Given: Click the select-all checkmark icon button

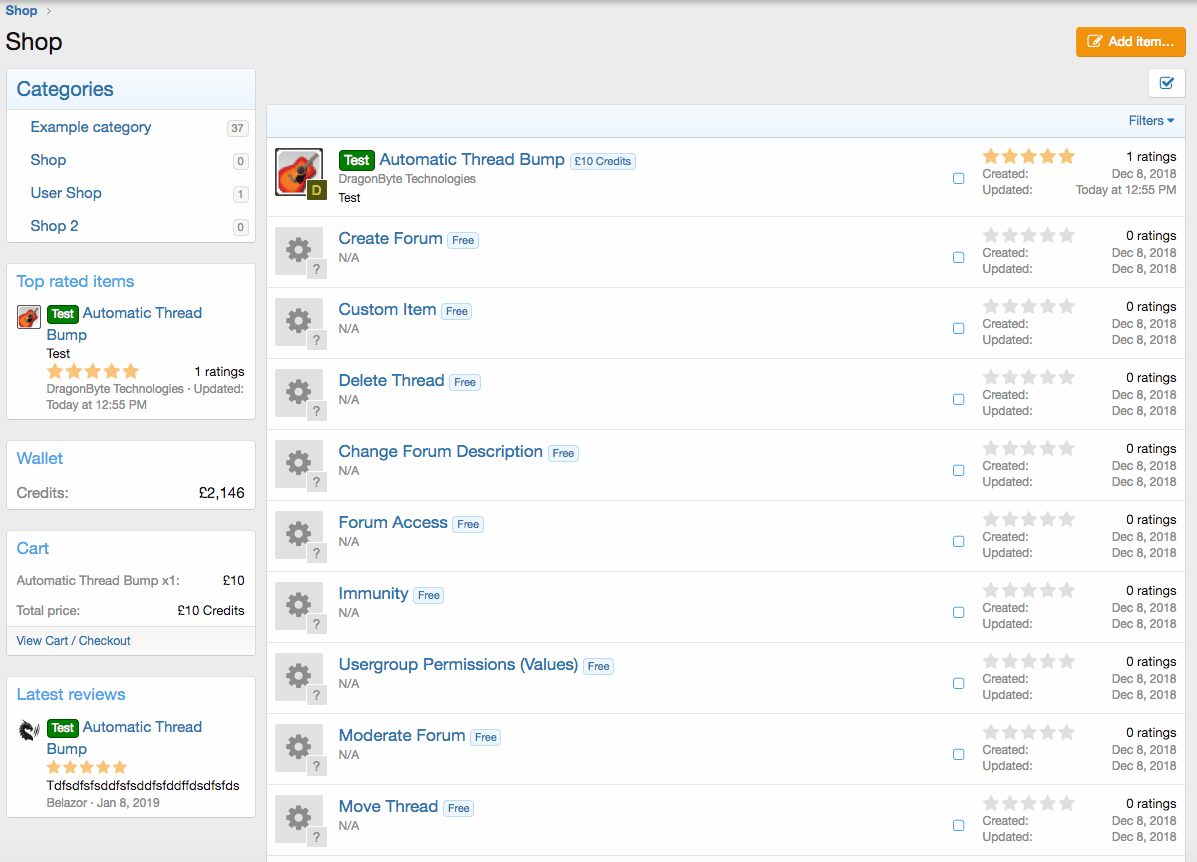Looking at the screenshot, I should coord(1166,83).
